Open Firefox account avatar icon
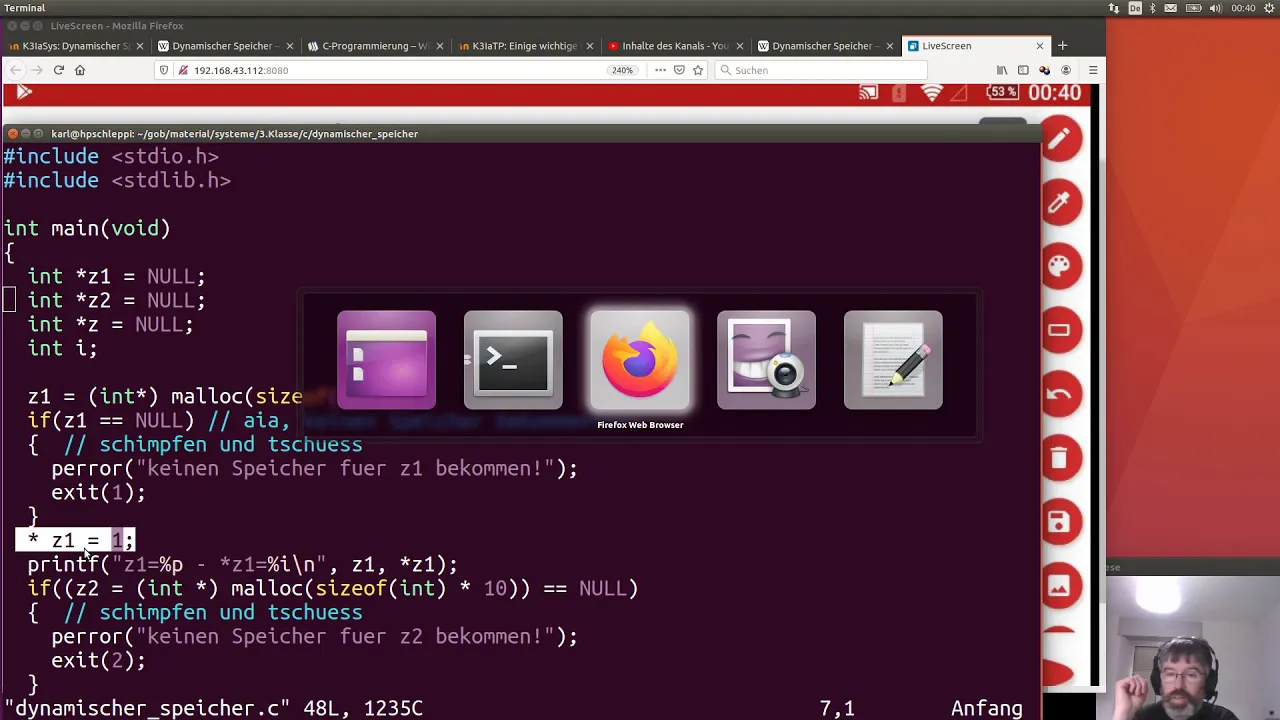 (1066, 70)
